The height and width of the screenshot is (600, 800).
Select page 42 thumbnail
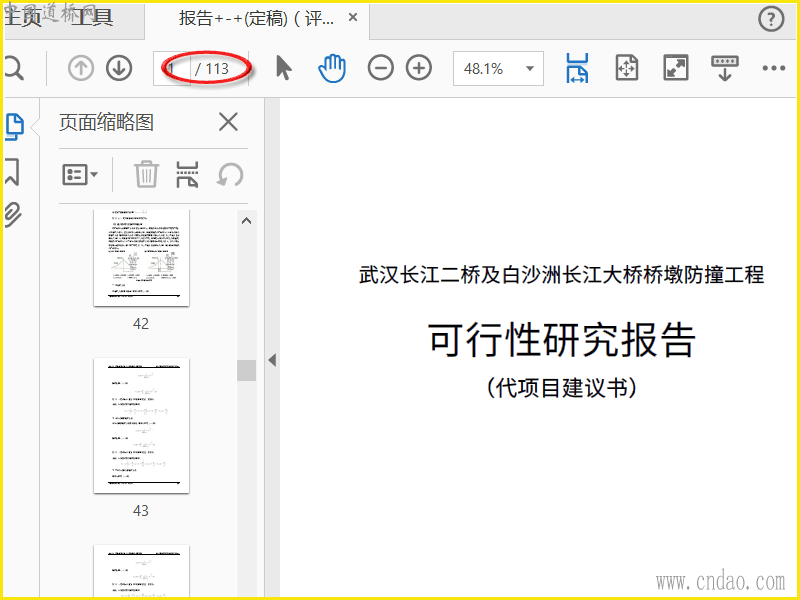pyautogui.click(x=141, y=258)
